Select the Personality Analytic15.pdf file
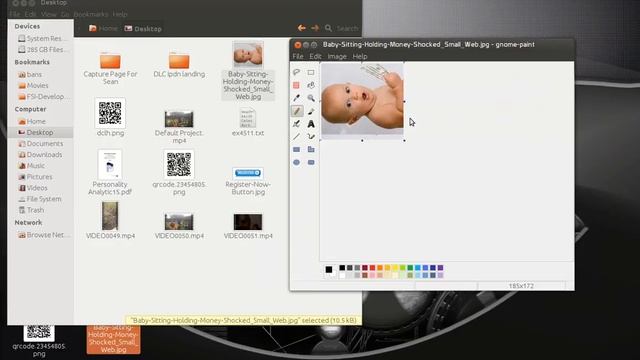The image size is (640, 360). tap(110, 173)
